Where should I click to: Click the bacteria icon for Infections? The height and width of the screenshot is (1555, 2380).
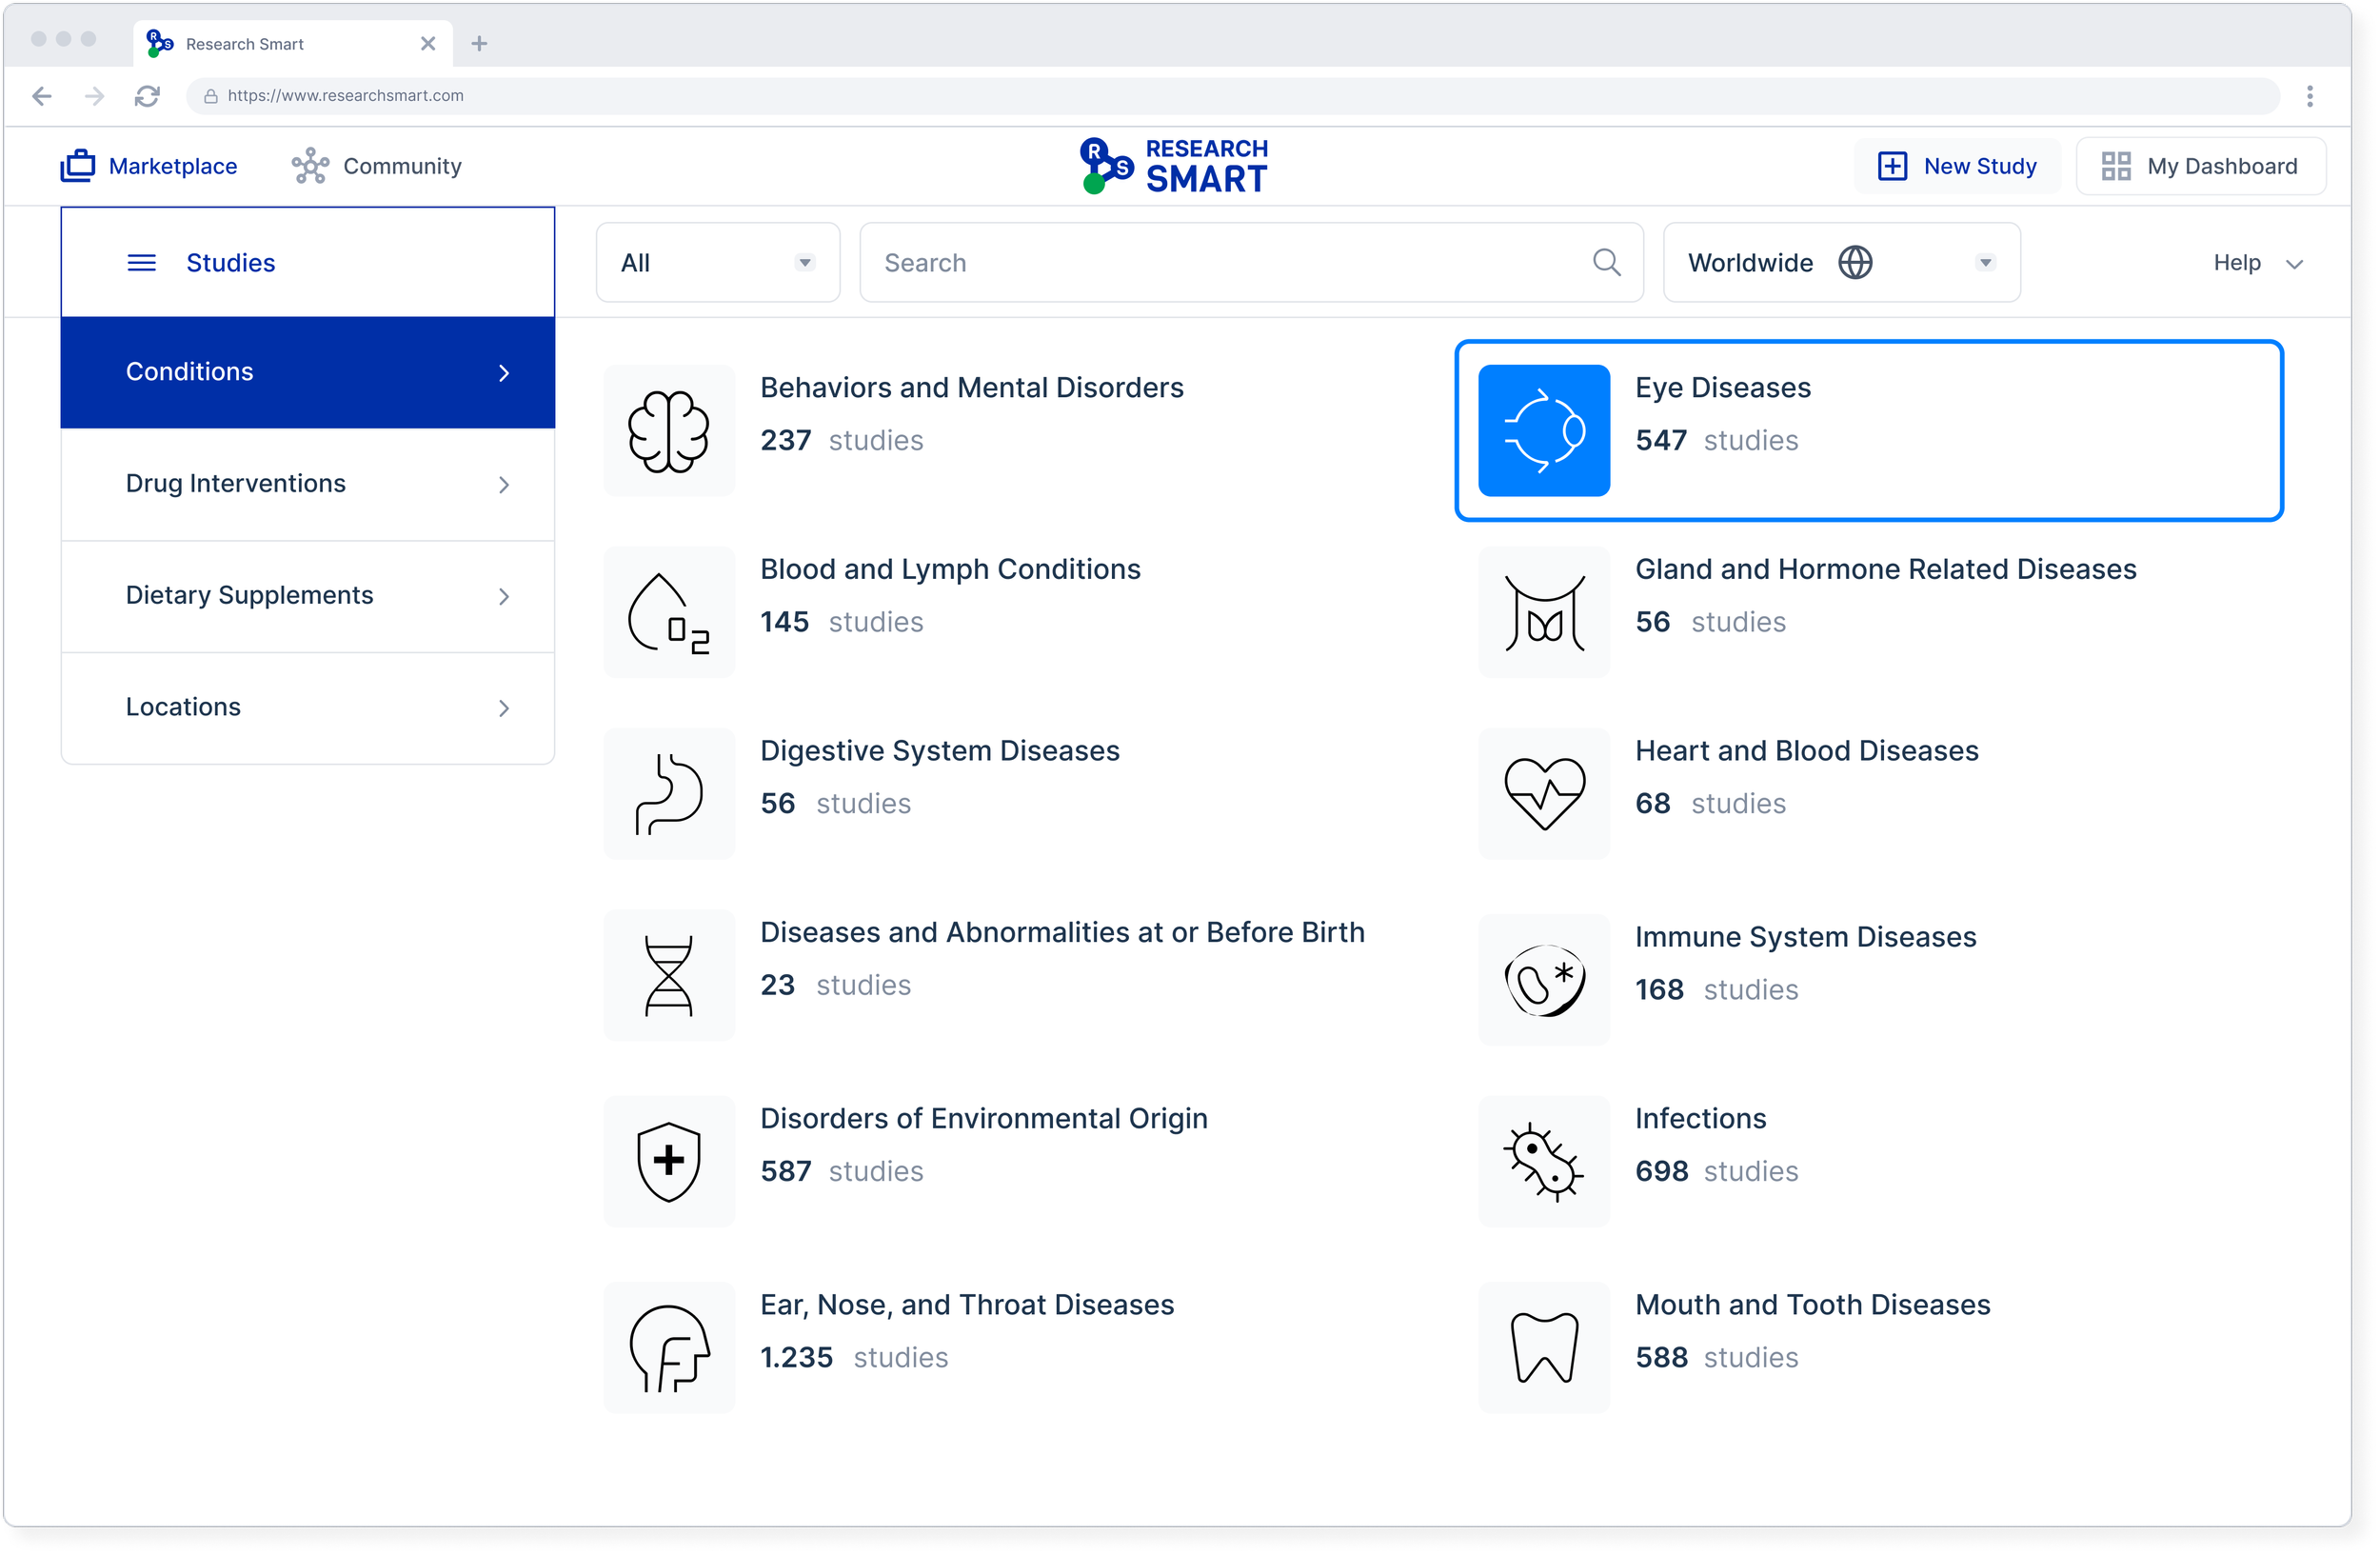[x=1543, y=1162]
